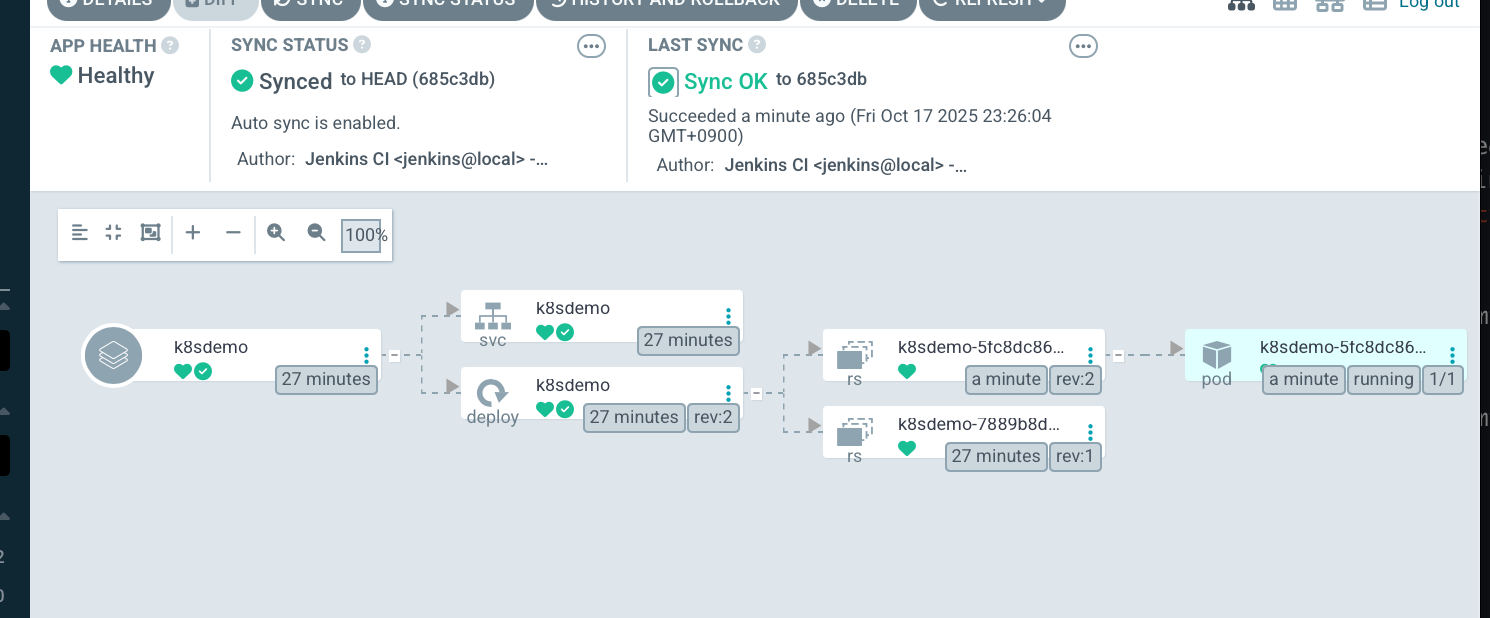Click the plus icon in the tree toolbar
The image size is (1490, 618).
[193, 233]
